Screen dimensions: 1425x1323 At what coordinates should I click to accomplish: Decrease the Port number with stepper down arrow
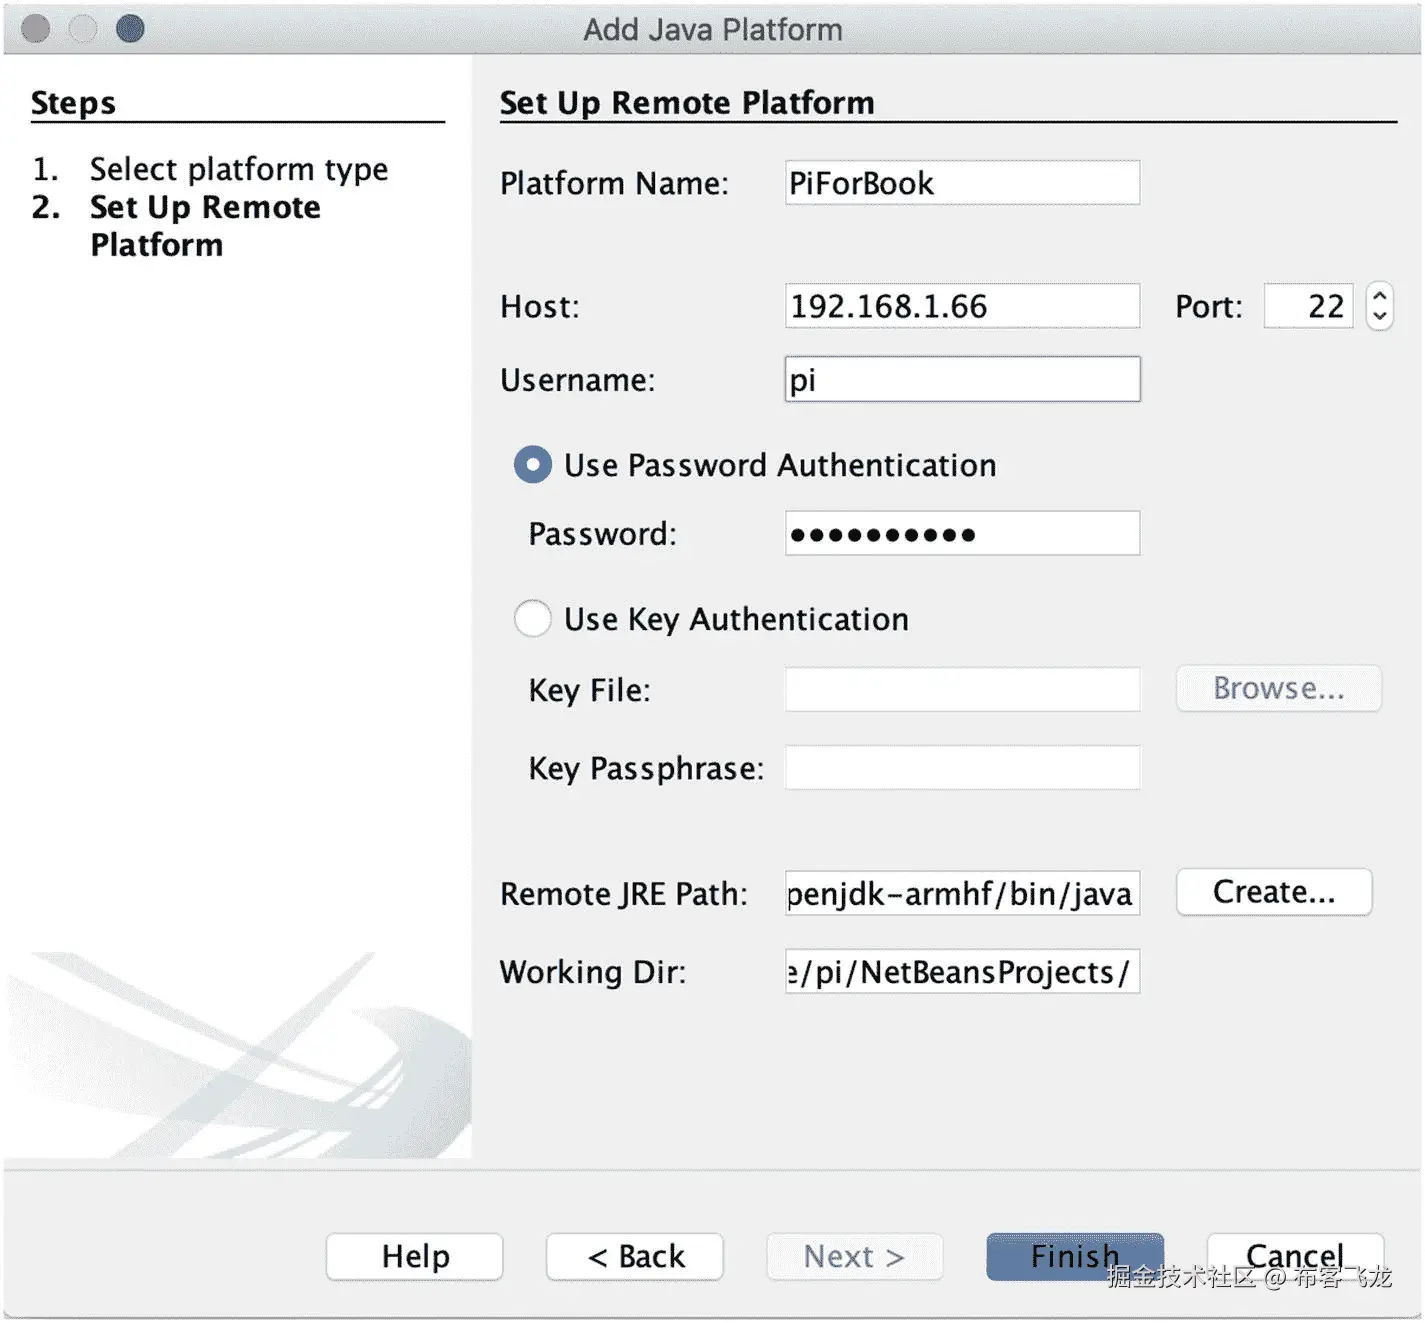(x=1380, y=316)
